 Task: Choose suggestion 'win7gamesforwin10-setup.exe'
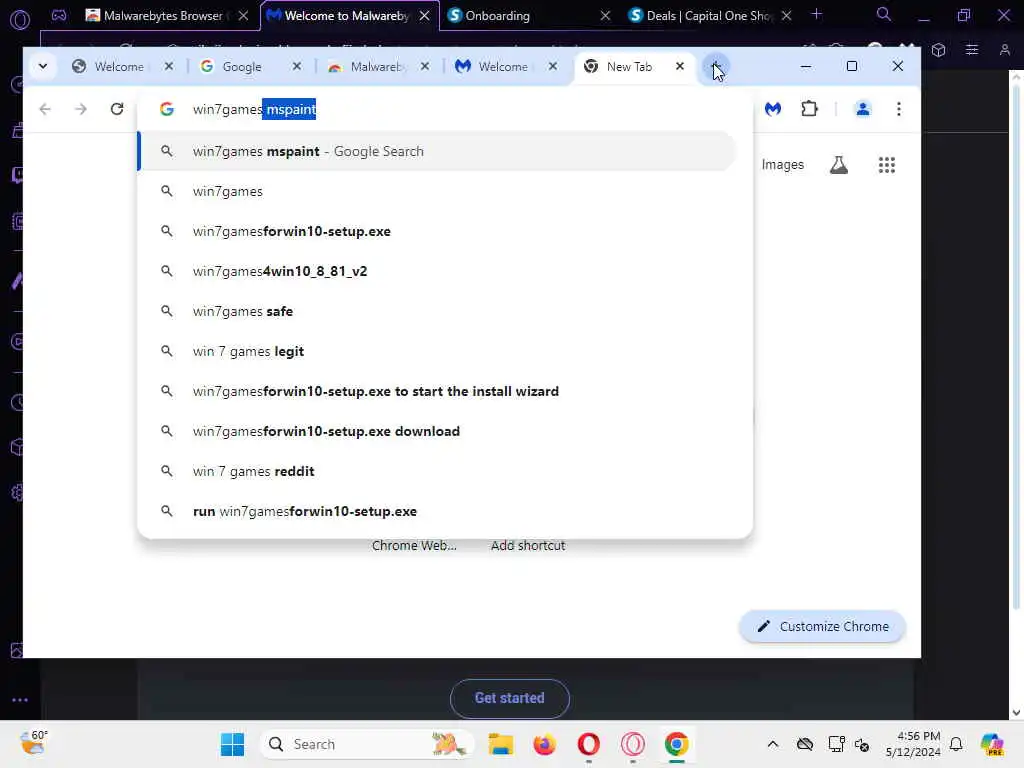(x=438, y=231)
